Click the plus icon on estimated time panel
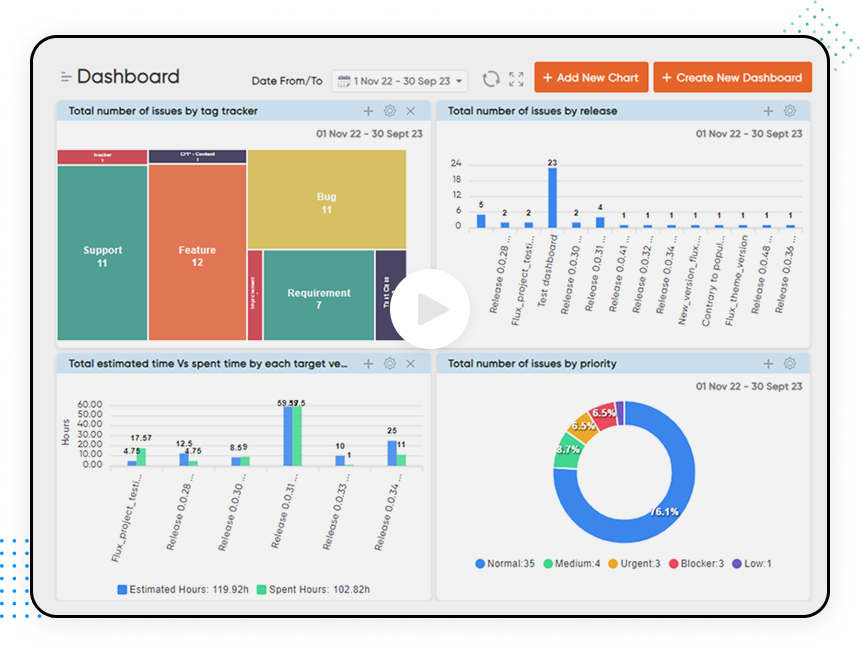Viewport: 861px width, 652px height. click(x=368, y=364)
